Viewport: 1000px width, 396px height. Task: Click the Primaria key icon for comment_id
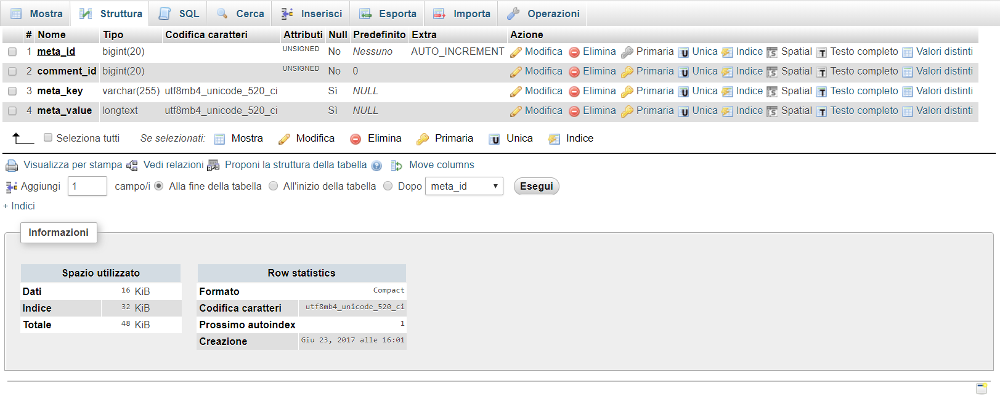(627, 72)
